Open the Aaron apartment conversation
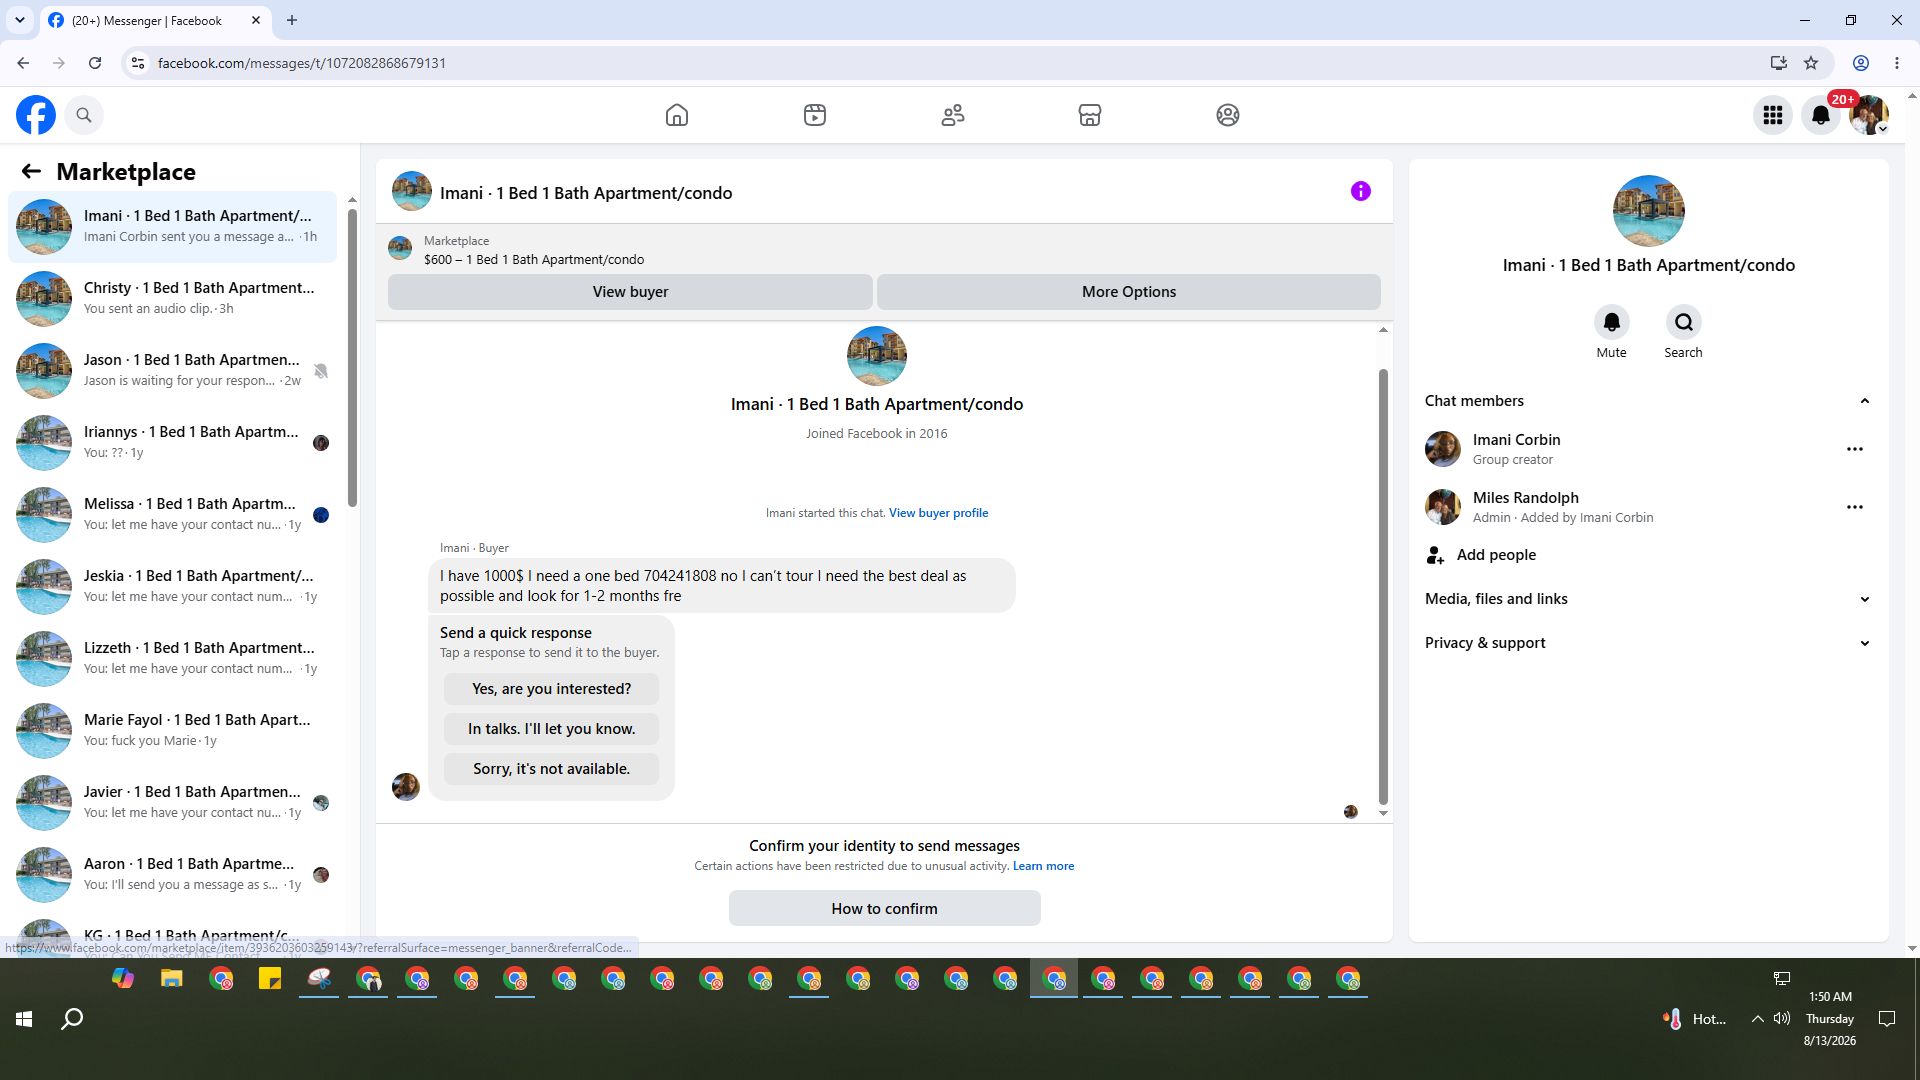Screen dimensions: 1920x1080 (x=173, y=875)
